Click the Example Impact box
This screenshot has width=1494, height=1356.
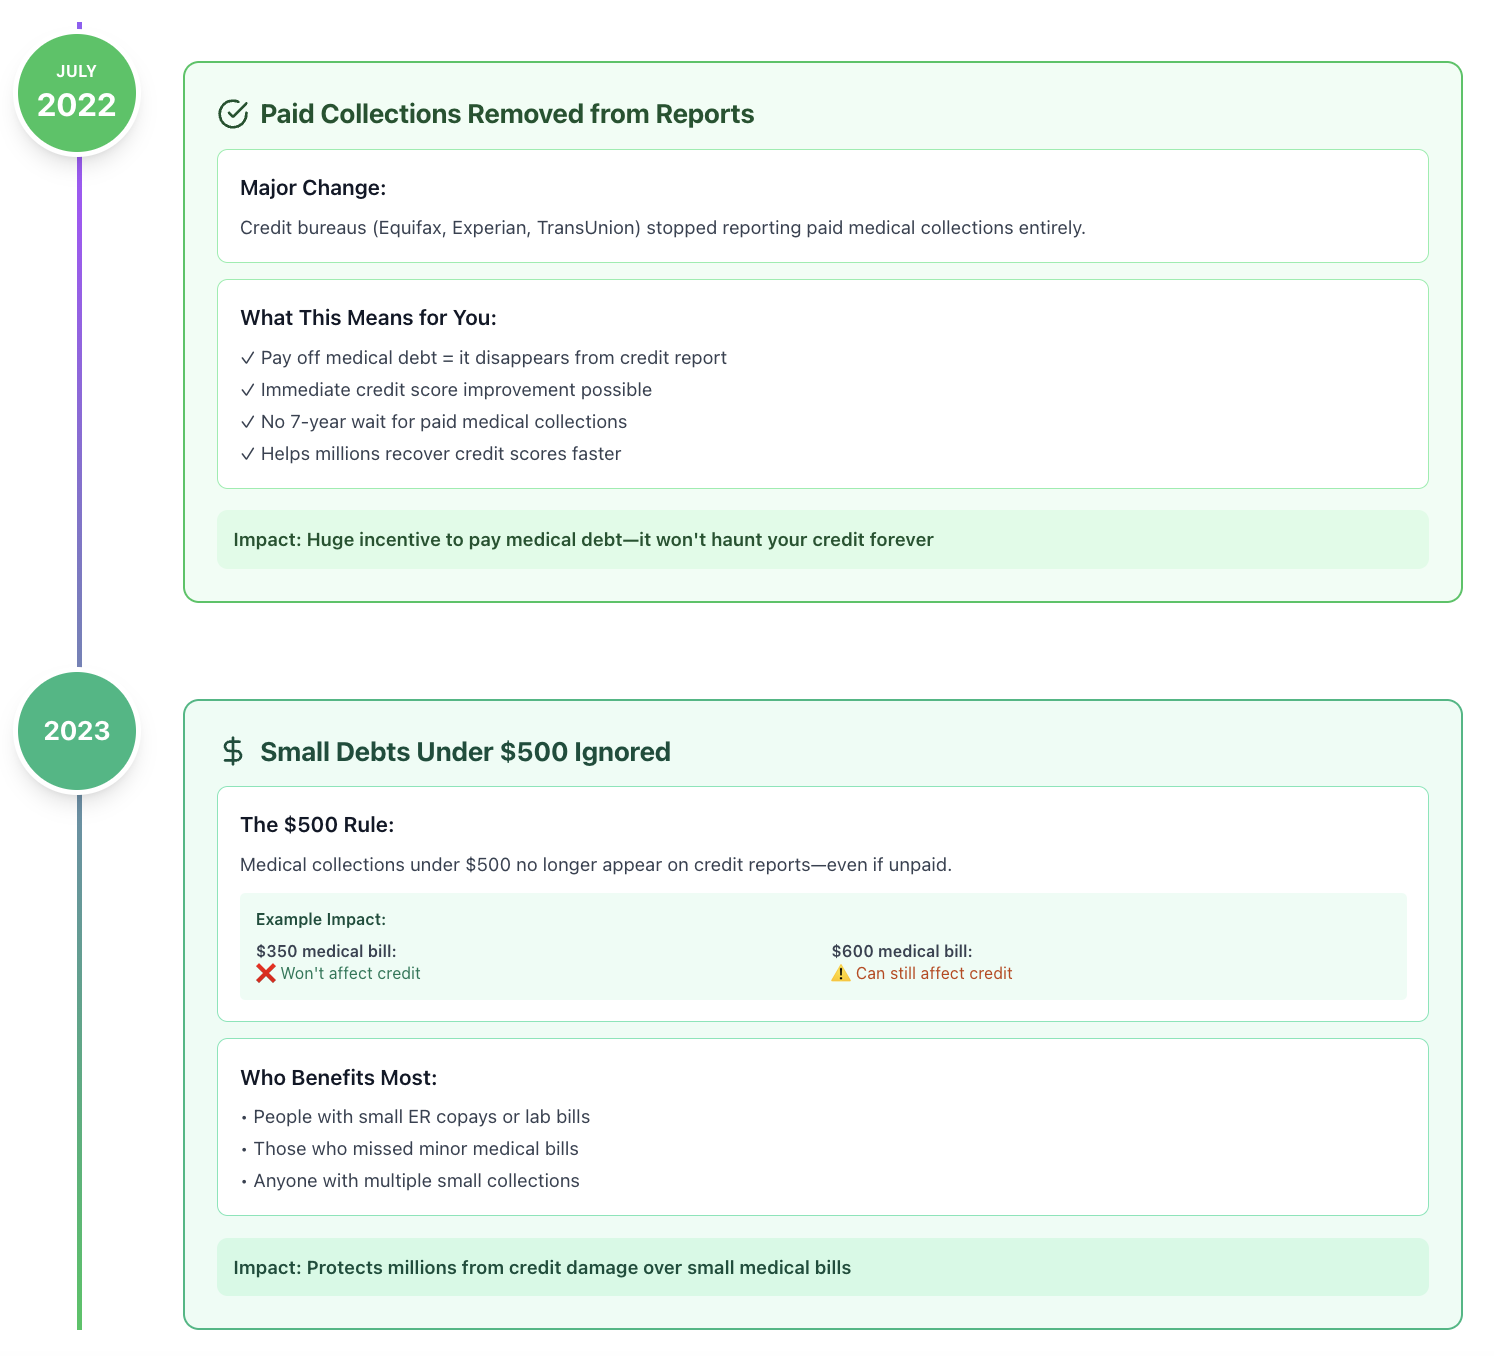(823, 946)
